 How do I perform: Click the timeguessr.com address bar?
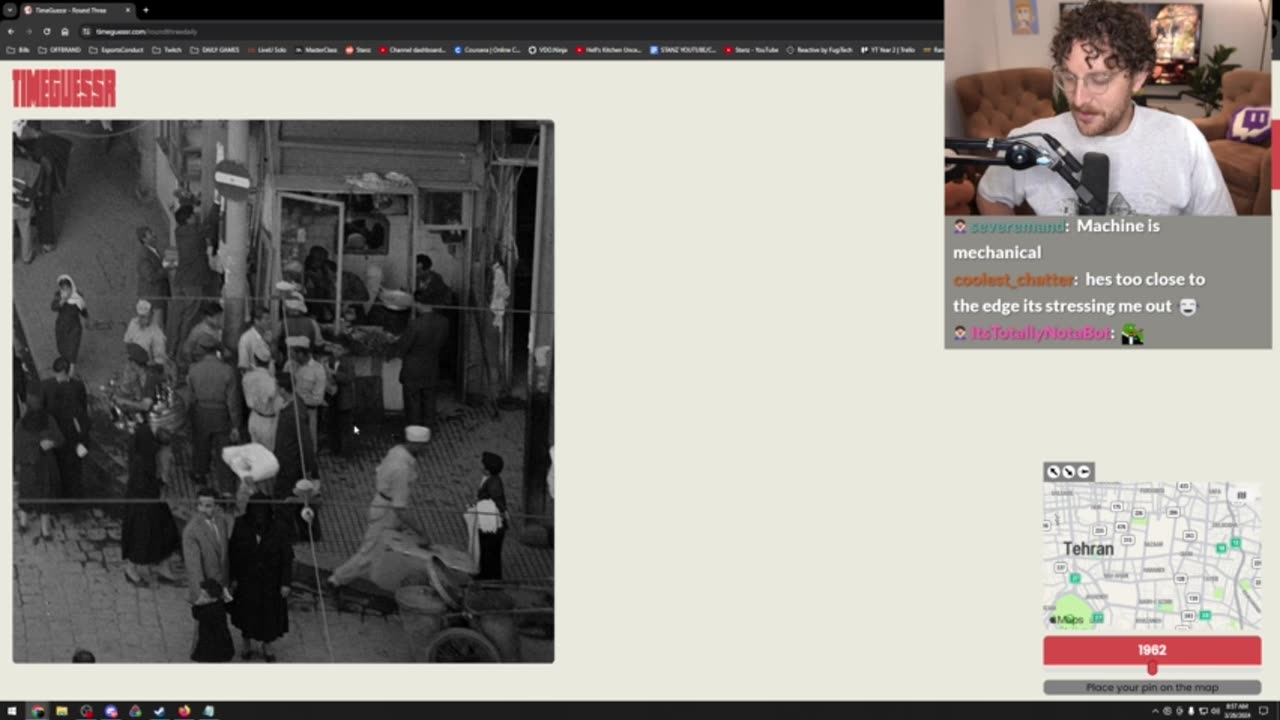pyautogui.click(x=510, y=31)
